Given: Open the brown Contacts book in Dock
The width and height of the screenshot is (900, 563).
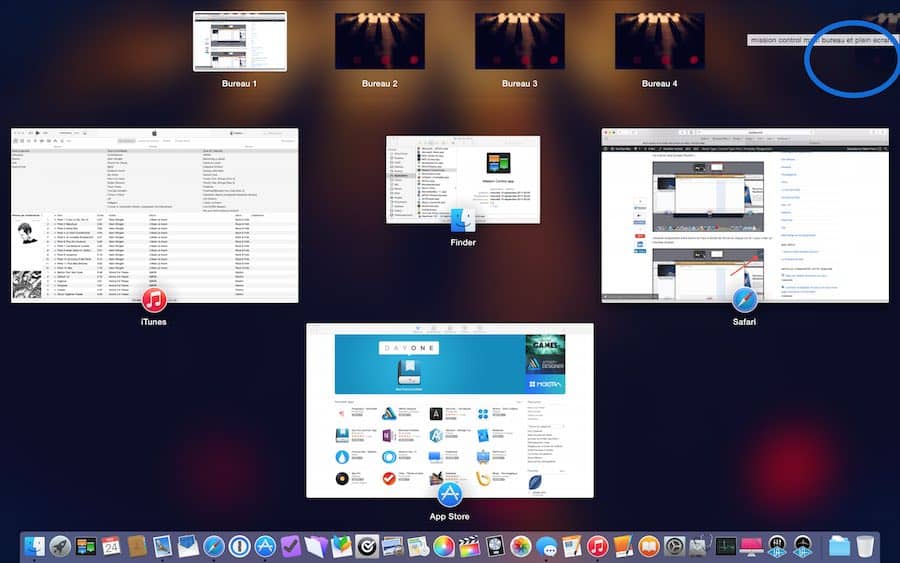Looking at the screenshot, I should click(x=137, y=546).
